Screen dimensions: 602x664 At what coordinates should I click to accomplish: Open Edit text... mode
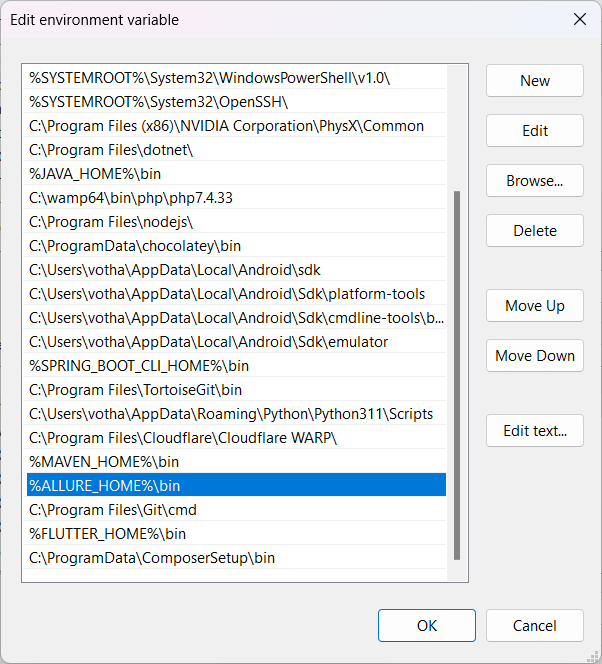click(x=535, y=430)
